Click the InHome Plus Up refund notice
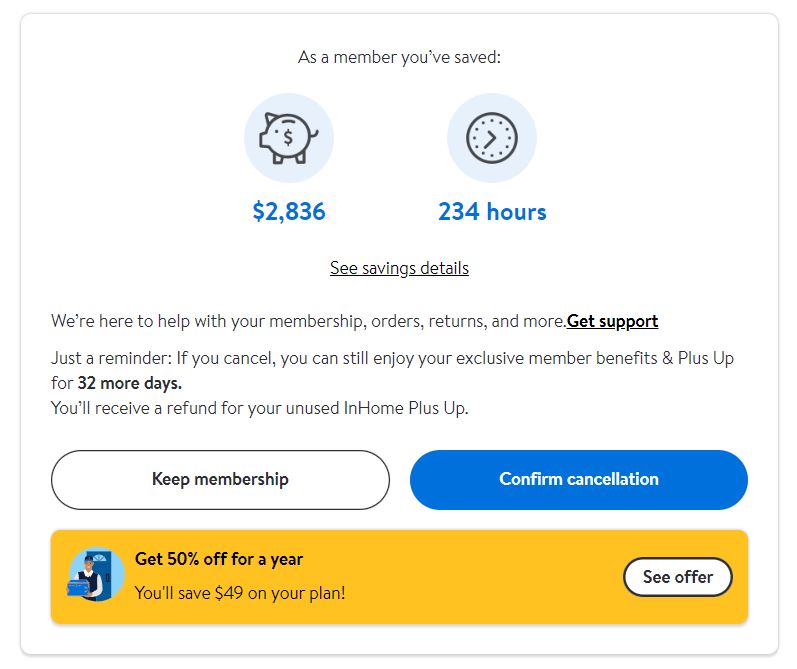797x669 pixels. coord(260,407)
